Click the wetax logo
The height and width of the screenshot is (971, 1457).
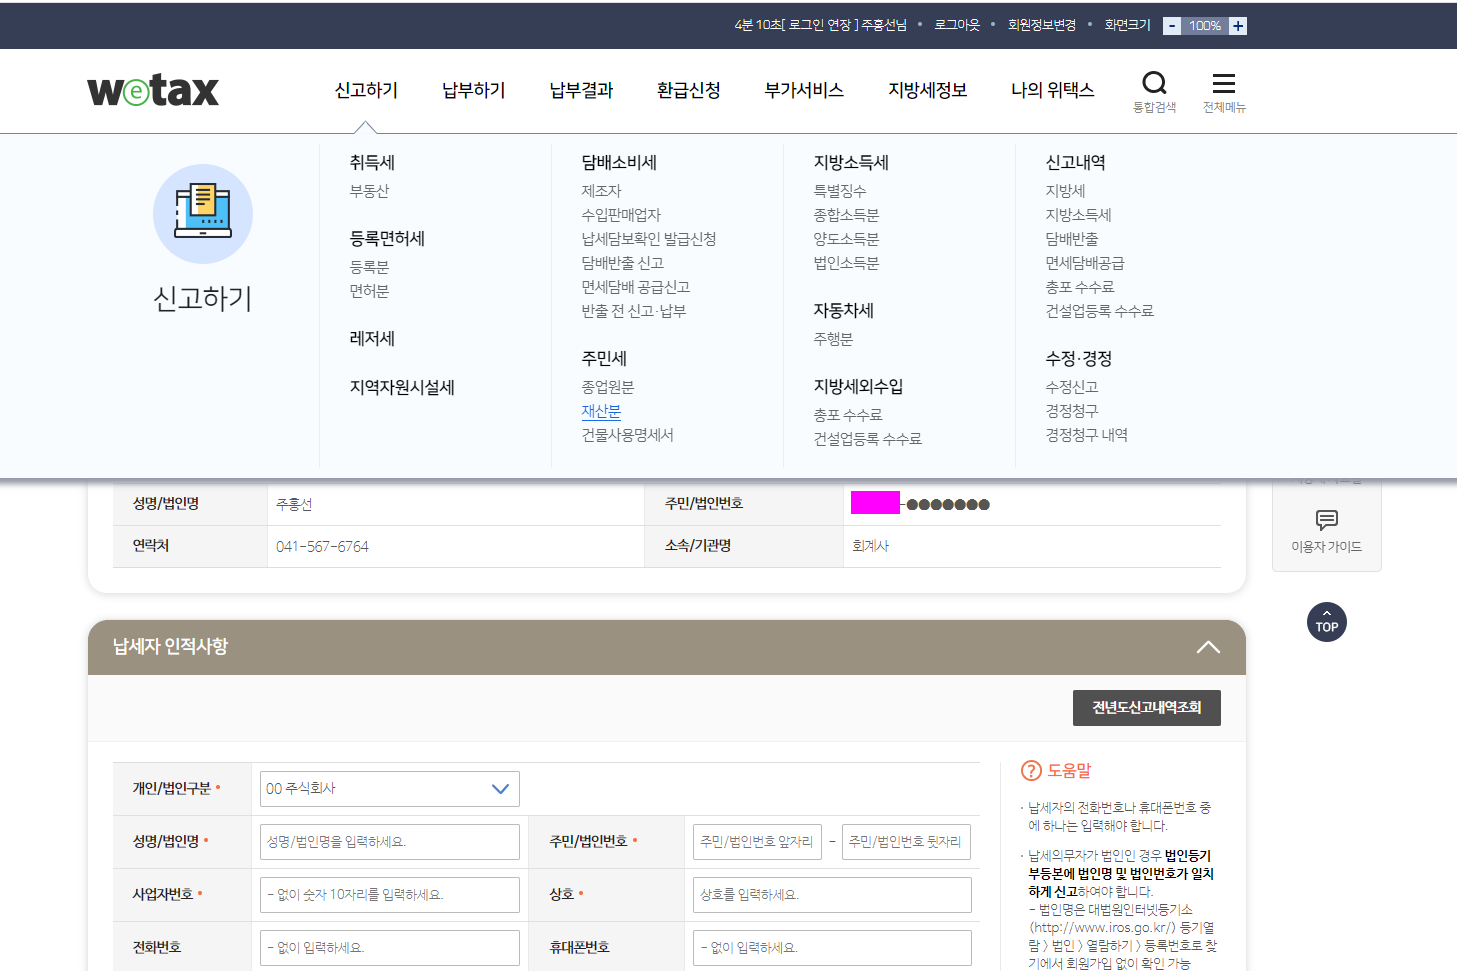(x=153, y=90)
